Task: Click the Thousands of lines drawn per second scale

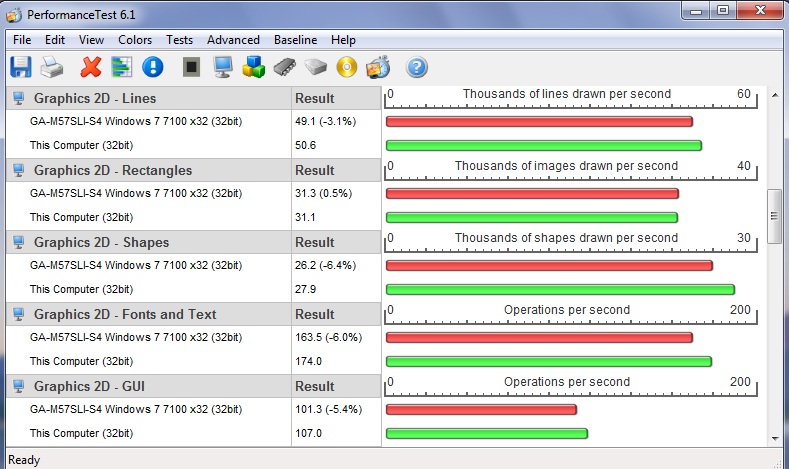Action: [x=571, y=98]
